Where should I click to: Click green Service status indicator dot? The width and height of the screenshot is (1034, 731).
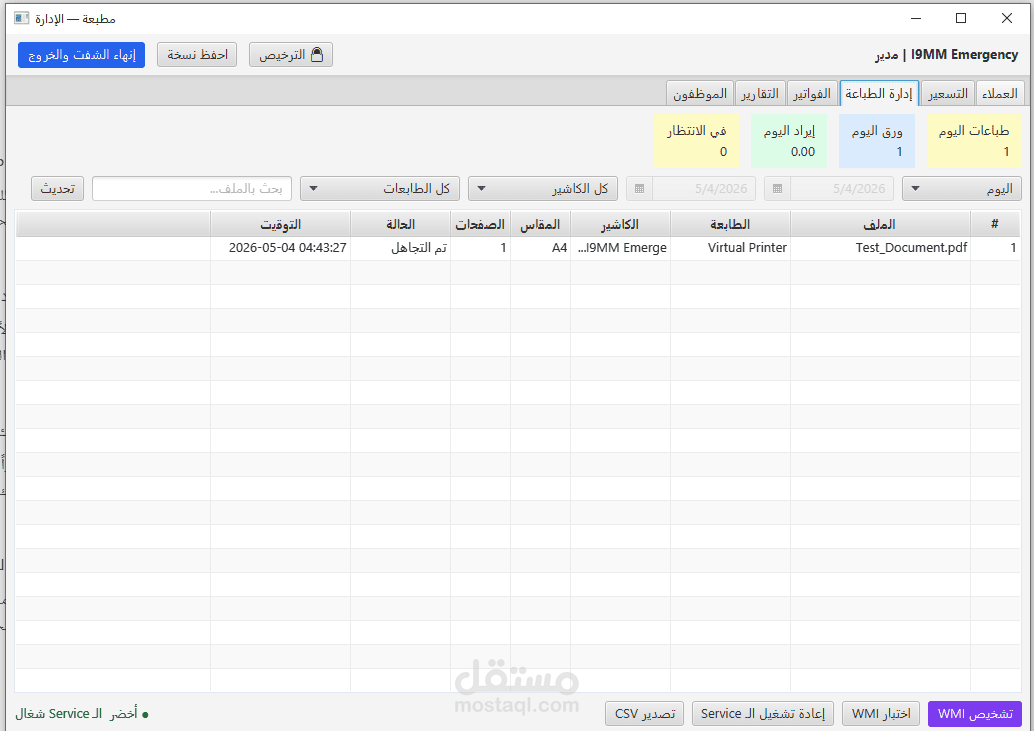[x=145, y=715]
